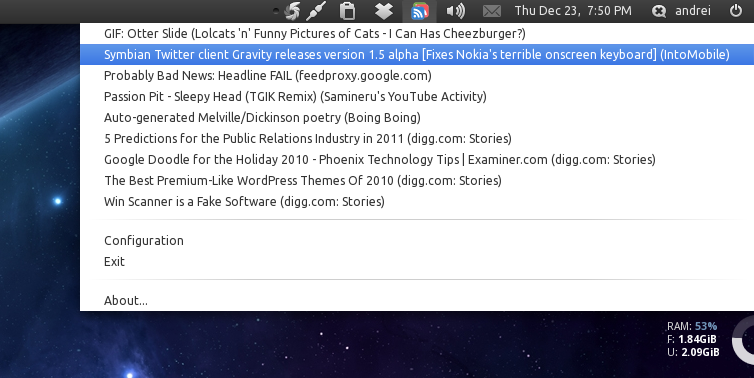Open the Thu Dec 23 clock calendar
The width and height of the screenshot is (754, 378).
pyautogui.click(x=573, y=11)
